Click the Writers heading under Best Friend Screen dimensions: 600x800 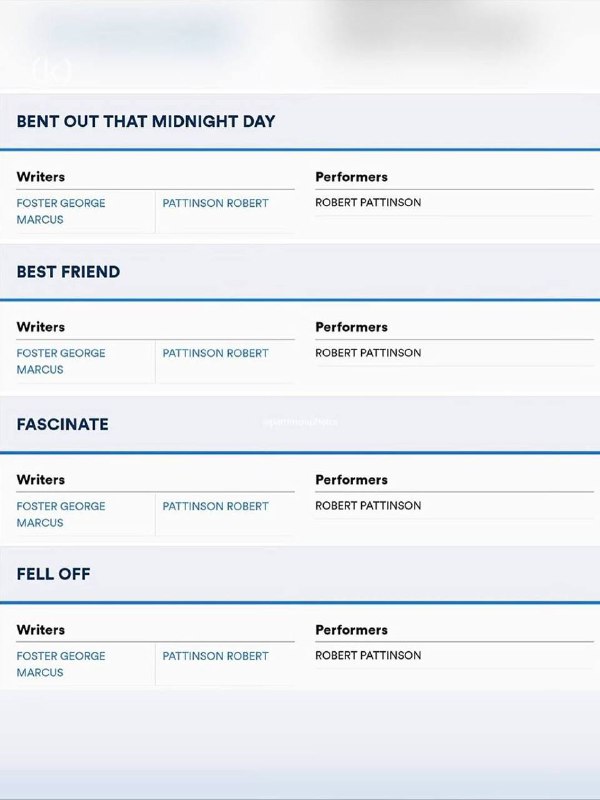click(x=41, y=327)
